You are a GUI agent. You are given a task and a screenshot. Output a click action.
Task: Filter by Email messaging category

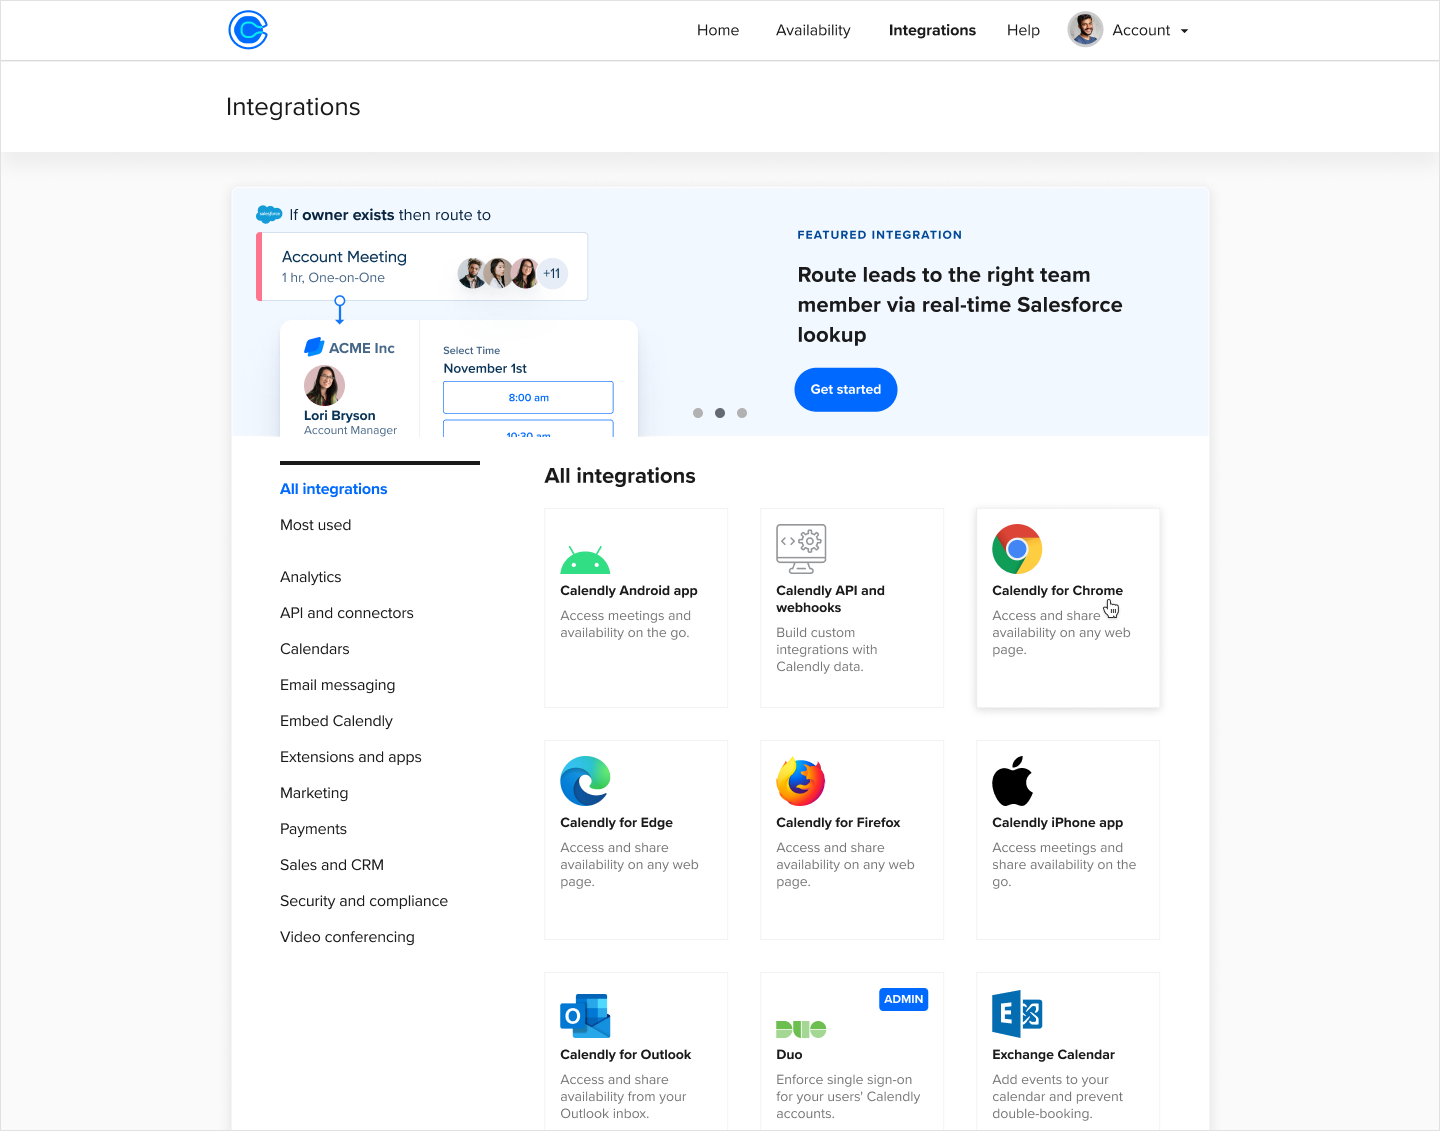tap(337, 685)
